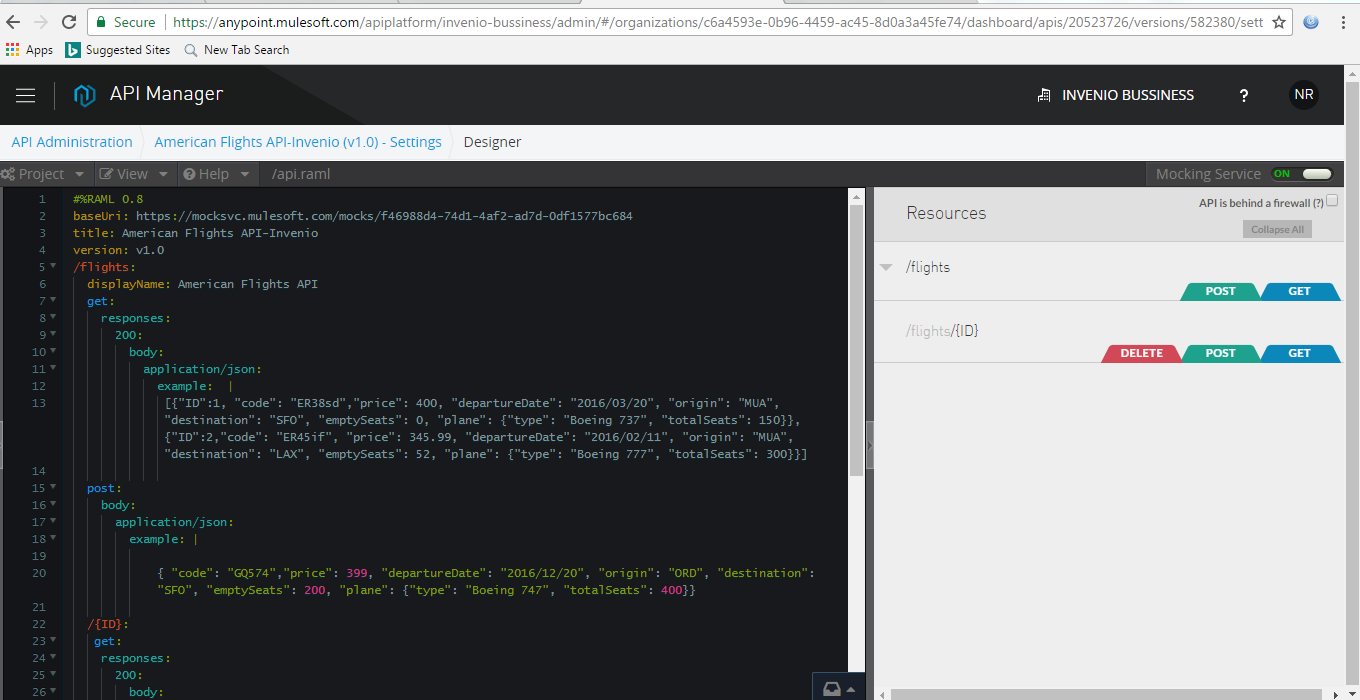The image size is (1360, 700).
Task: Fold the post block on line 15
Action: (53, 488)
